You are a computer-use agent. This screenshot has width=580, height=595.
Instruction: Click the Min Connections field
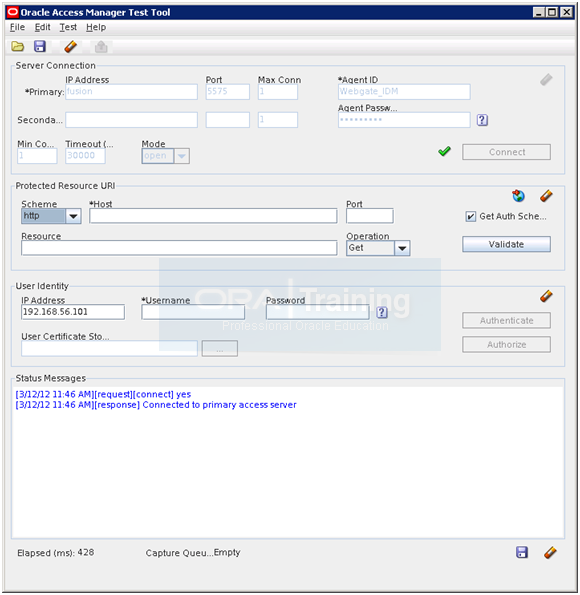(37, 156)
